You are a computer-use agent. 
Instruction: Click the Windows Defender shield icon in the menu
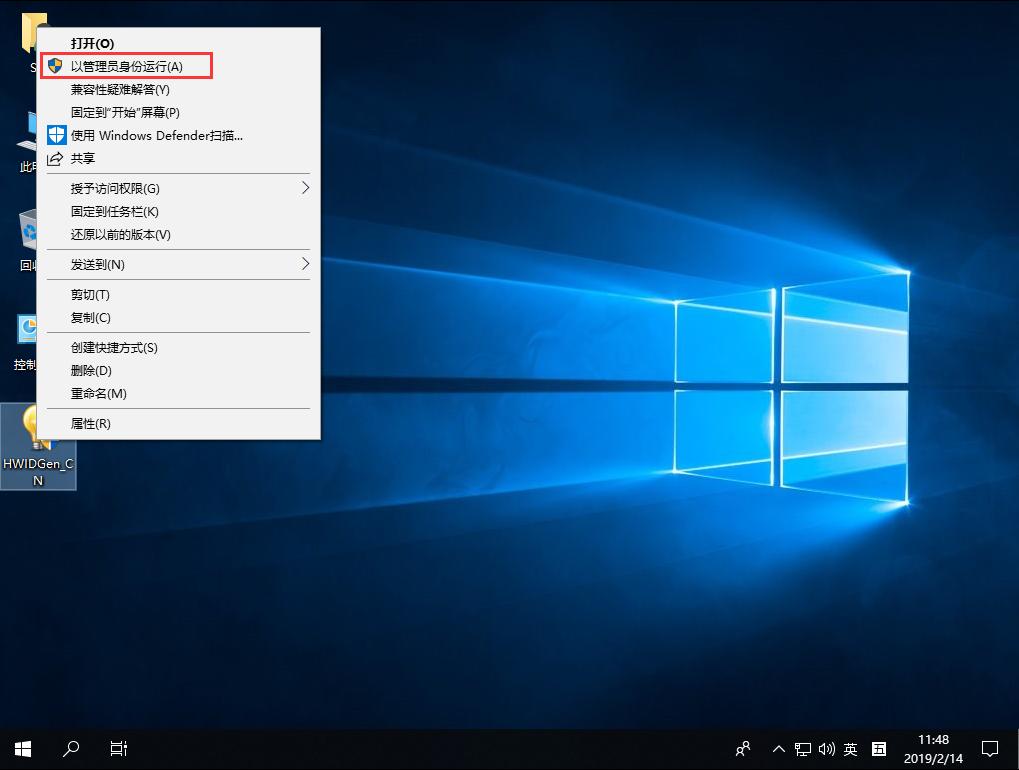coord(56,135)
